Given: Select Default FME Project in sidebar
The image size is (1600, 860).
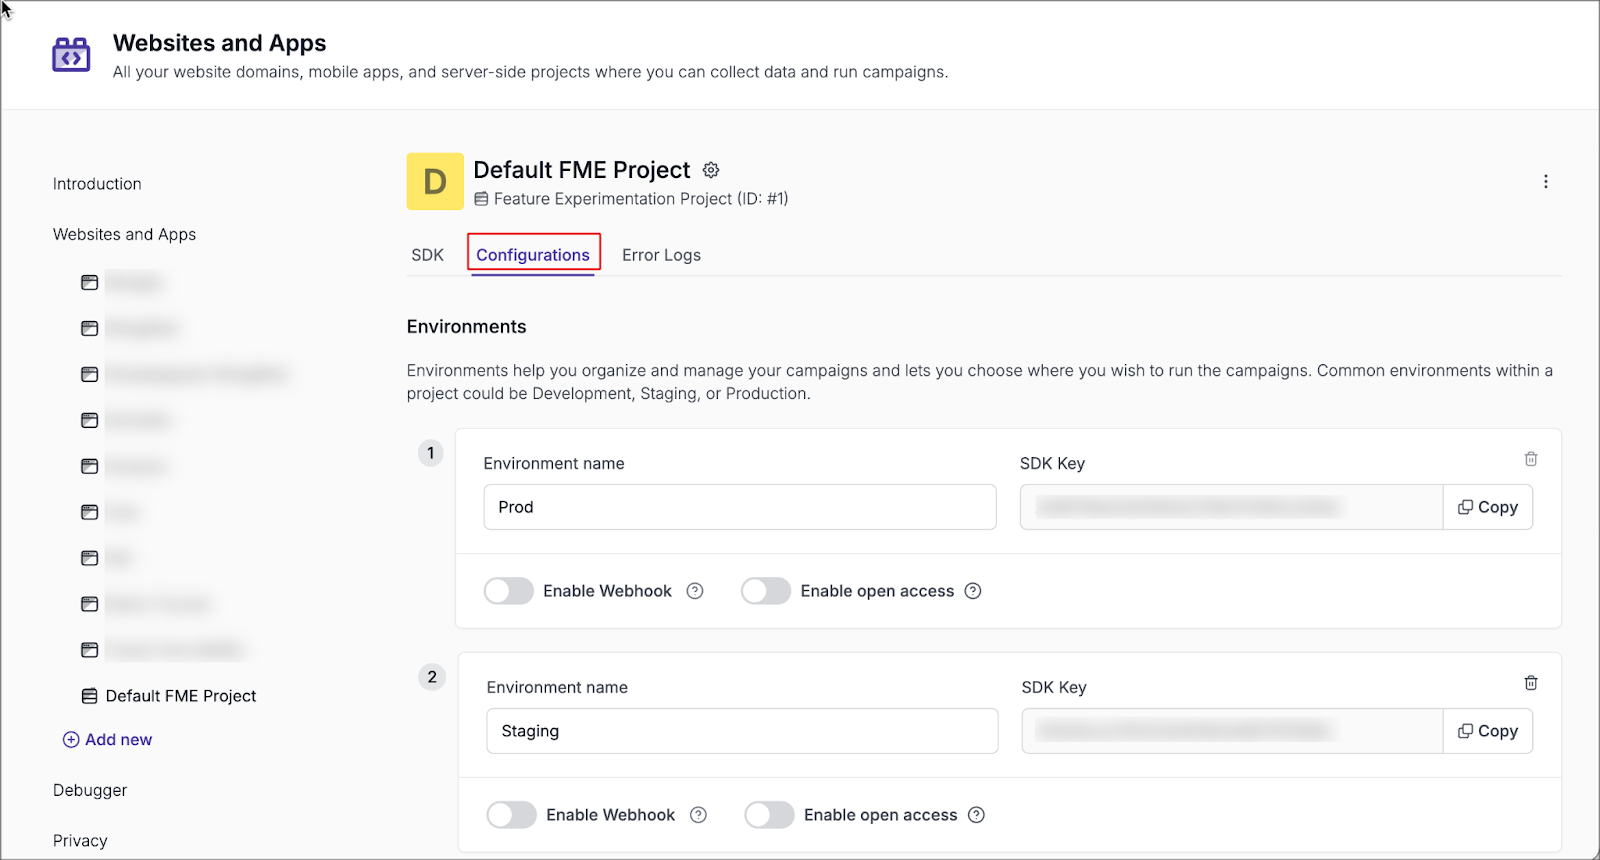Looking at the screenshot, I should click(180, 696).
